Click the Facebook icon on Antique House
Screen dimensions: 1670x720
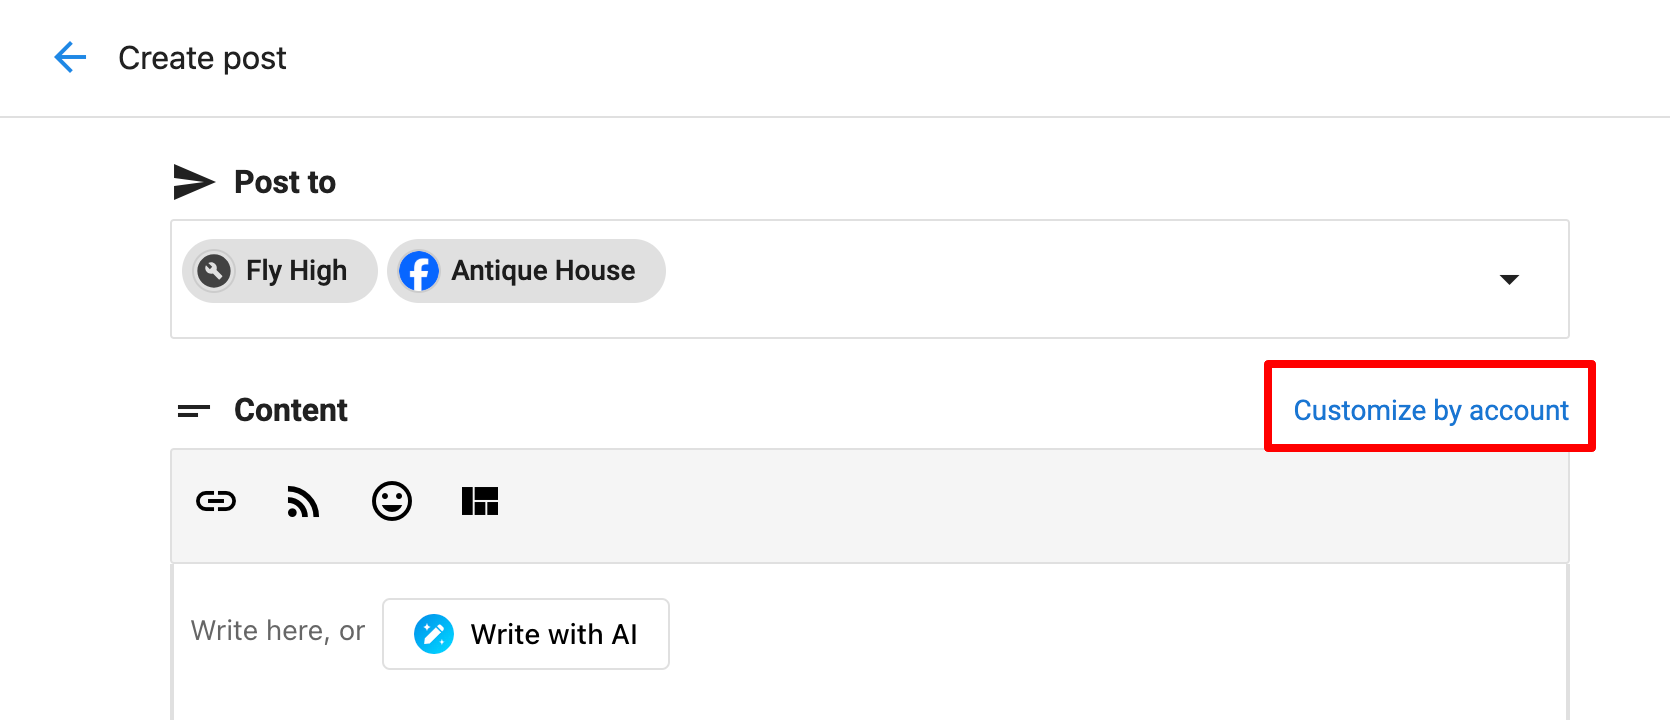[419, 271]
